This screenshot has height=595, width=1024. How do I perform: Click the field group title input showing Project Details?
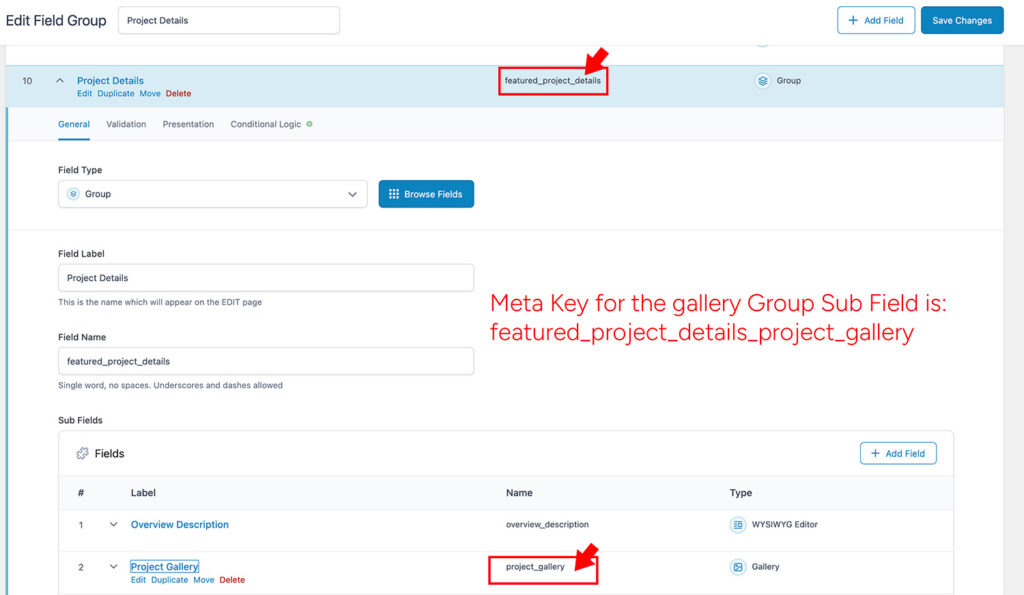[x=228, y=20]
